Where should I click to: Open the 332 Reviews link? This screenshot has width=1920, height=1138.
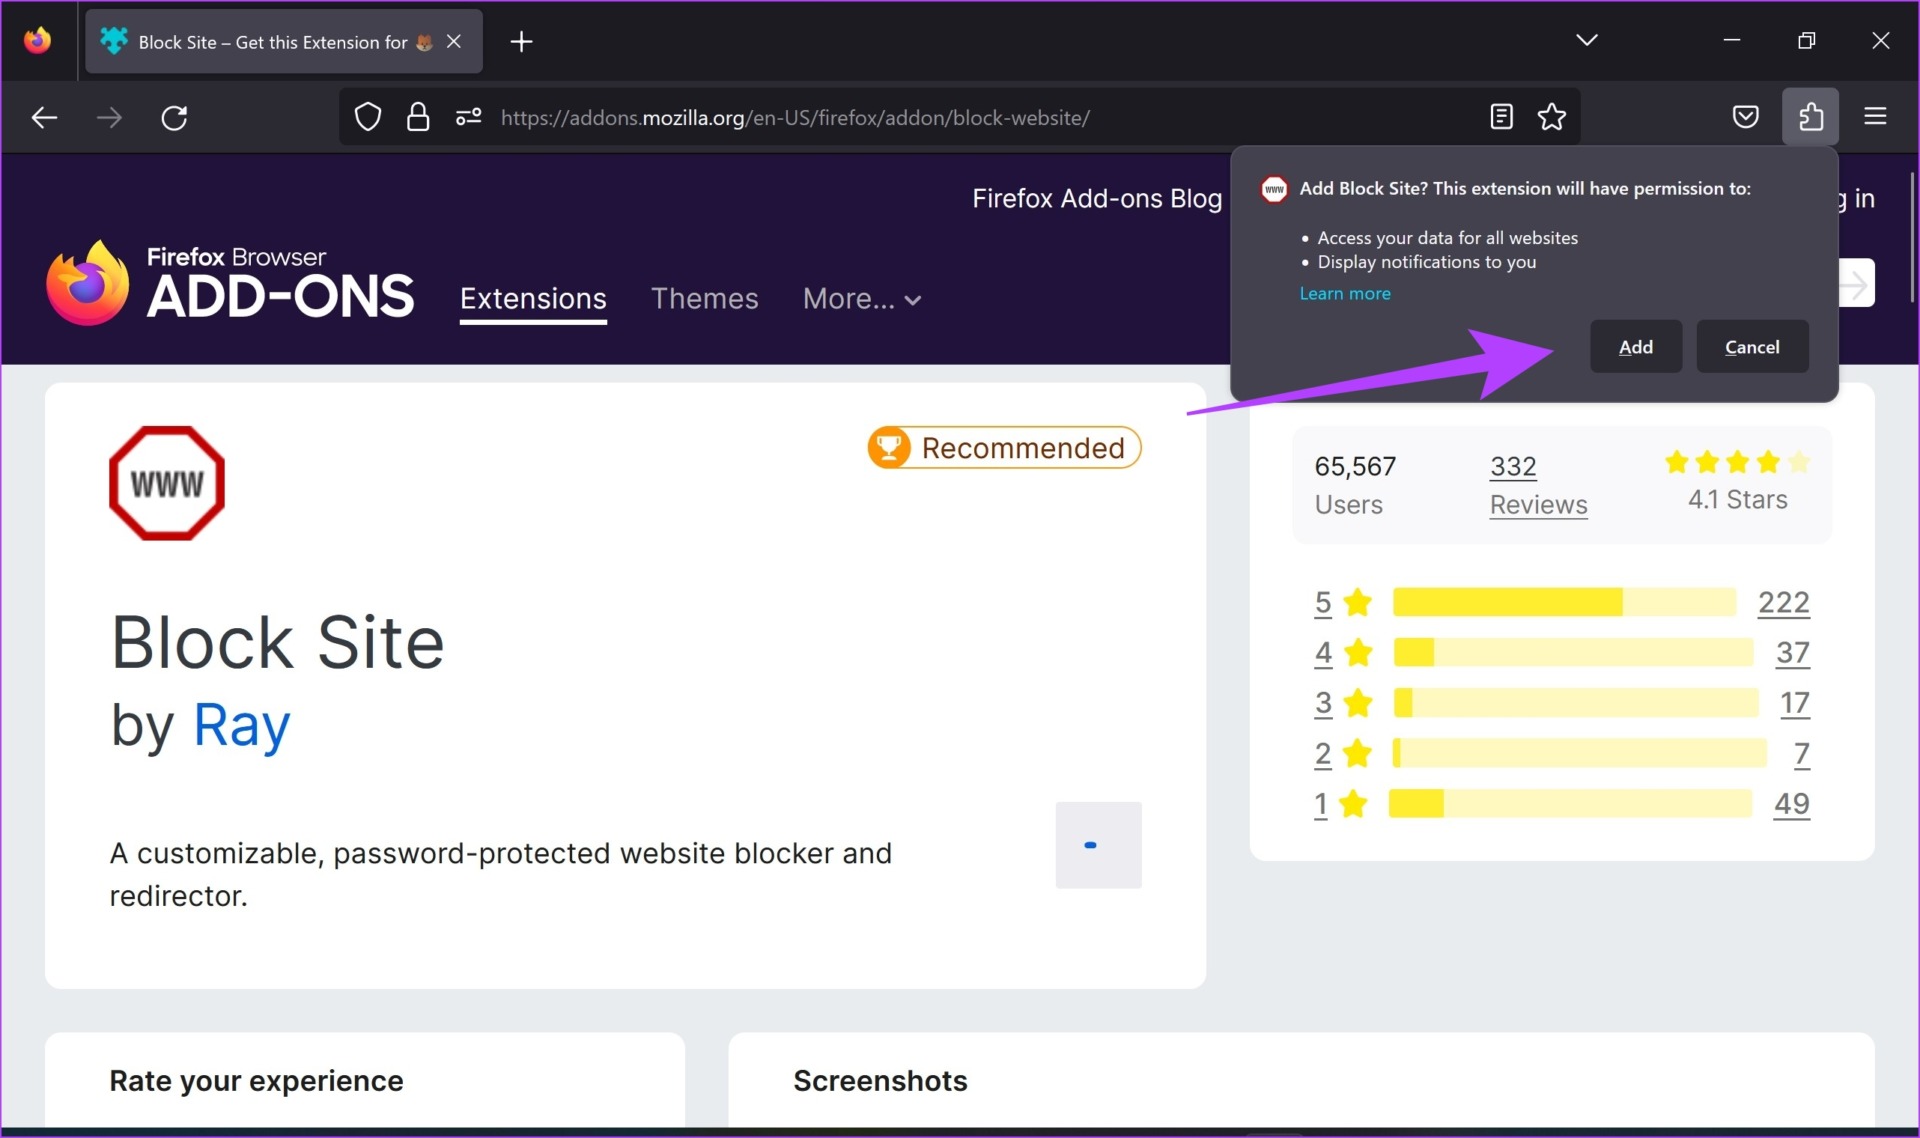(1538, 485)
